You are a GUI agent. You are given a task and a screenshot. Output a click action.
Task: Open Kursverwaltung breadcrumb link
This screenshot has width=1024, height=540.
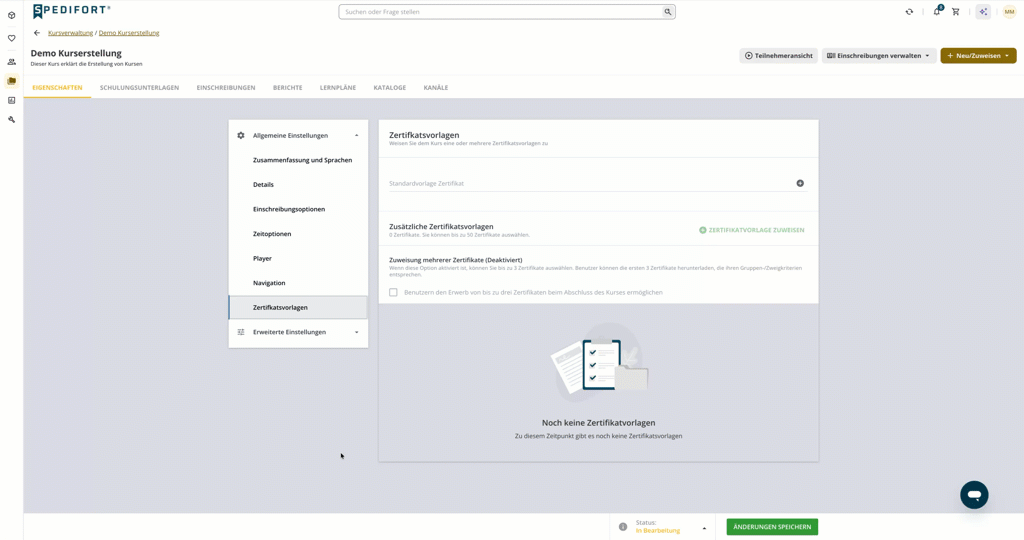(71, 33)
